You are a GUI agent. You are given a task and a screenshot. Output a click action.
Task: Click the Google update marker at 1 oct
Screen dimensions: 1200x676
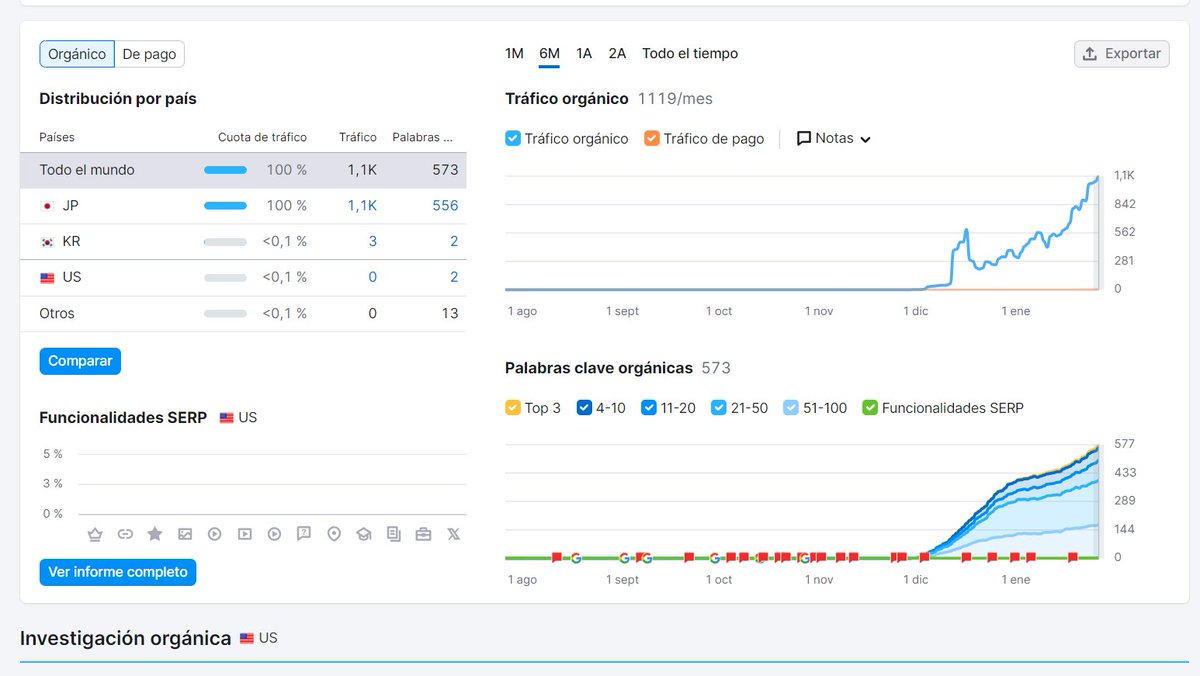[x=714, y=558]
